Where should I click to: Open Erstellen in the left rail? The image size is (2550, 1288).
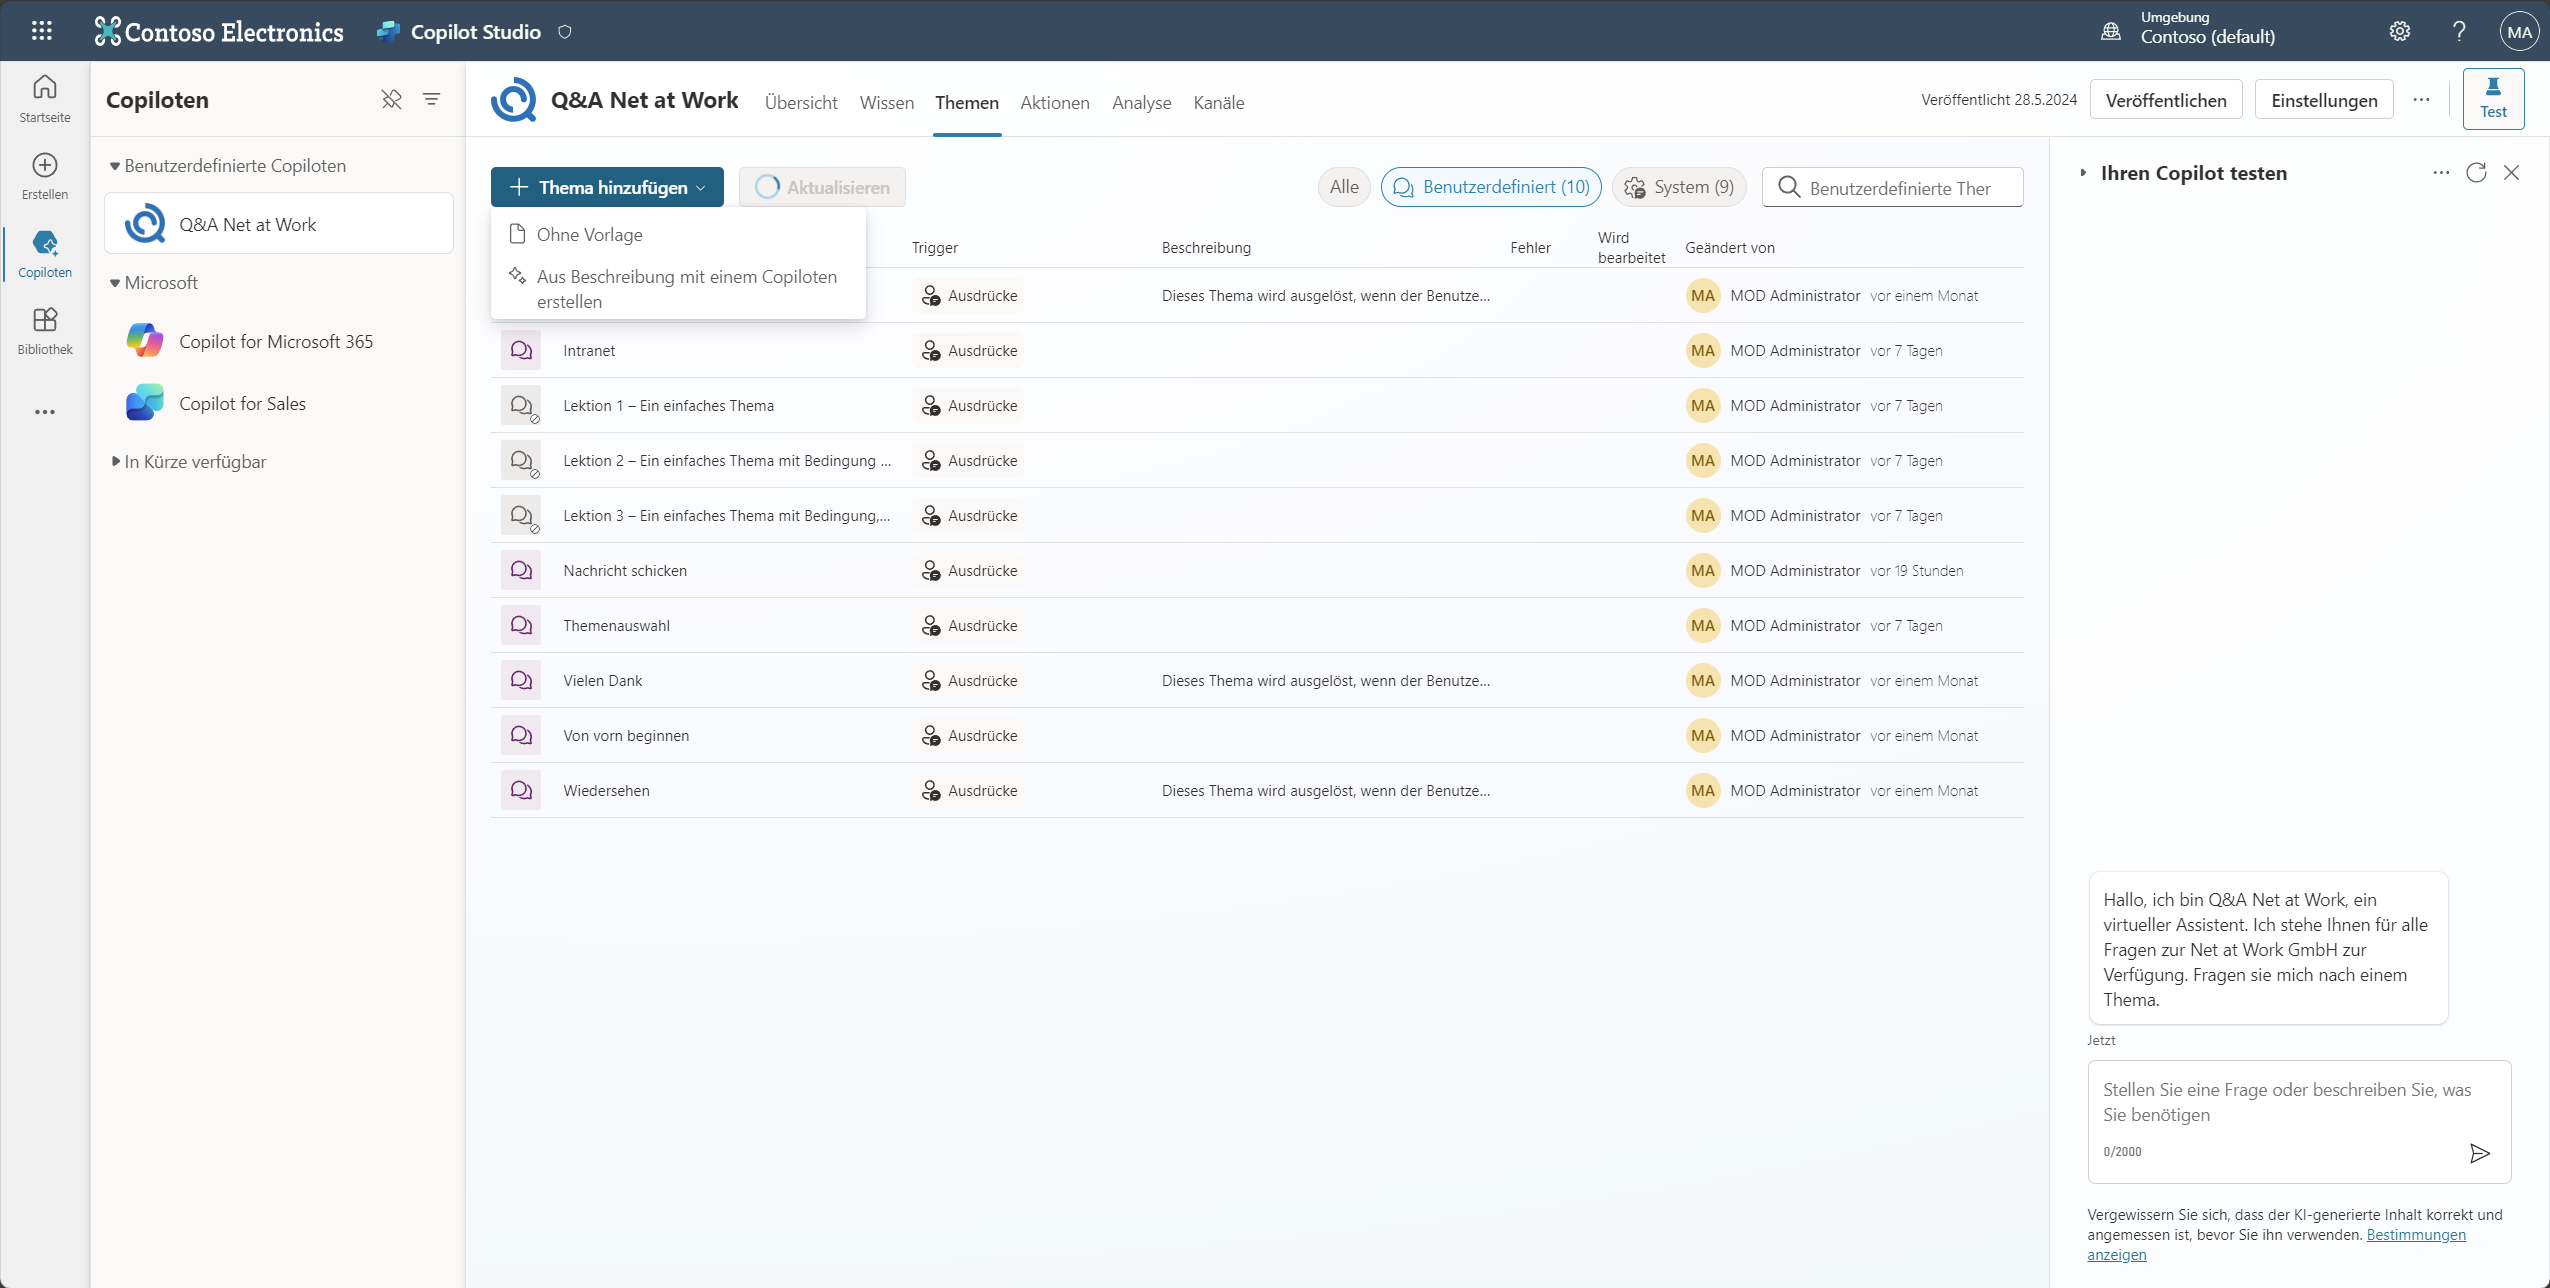(45, 176)
